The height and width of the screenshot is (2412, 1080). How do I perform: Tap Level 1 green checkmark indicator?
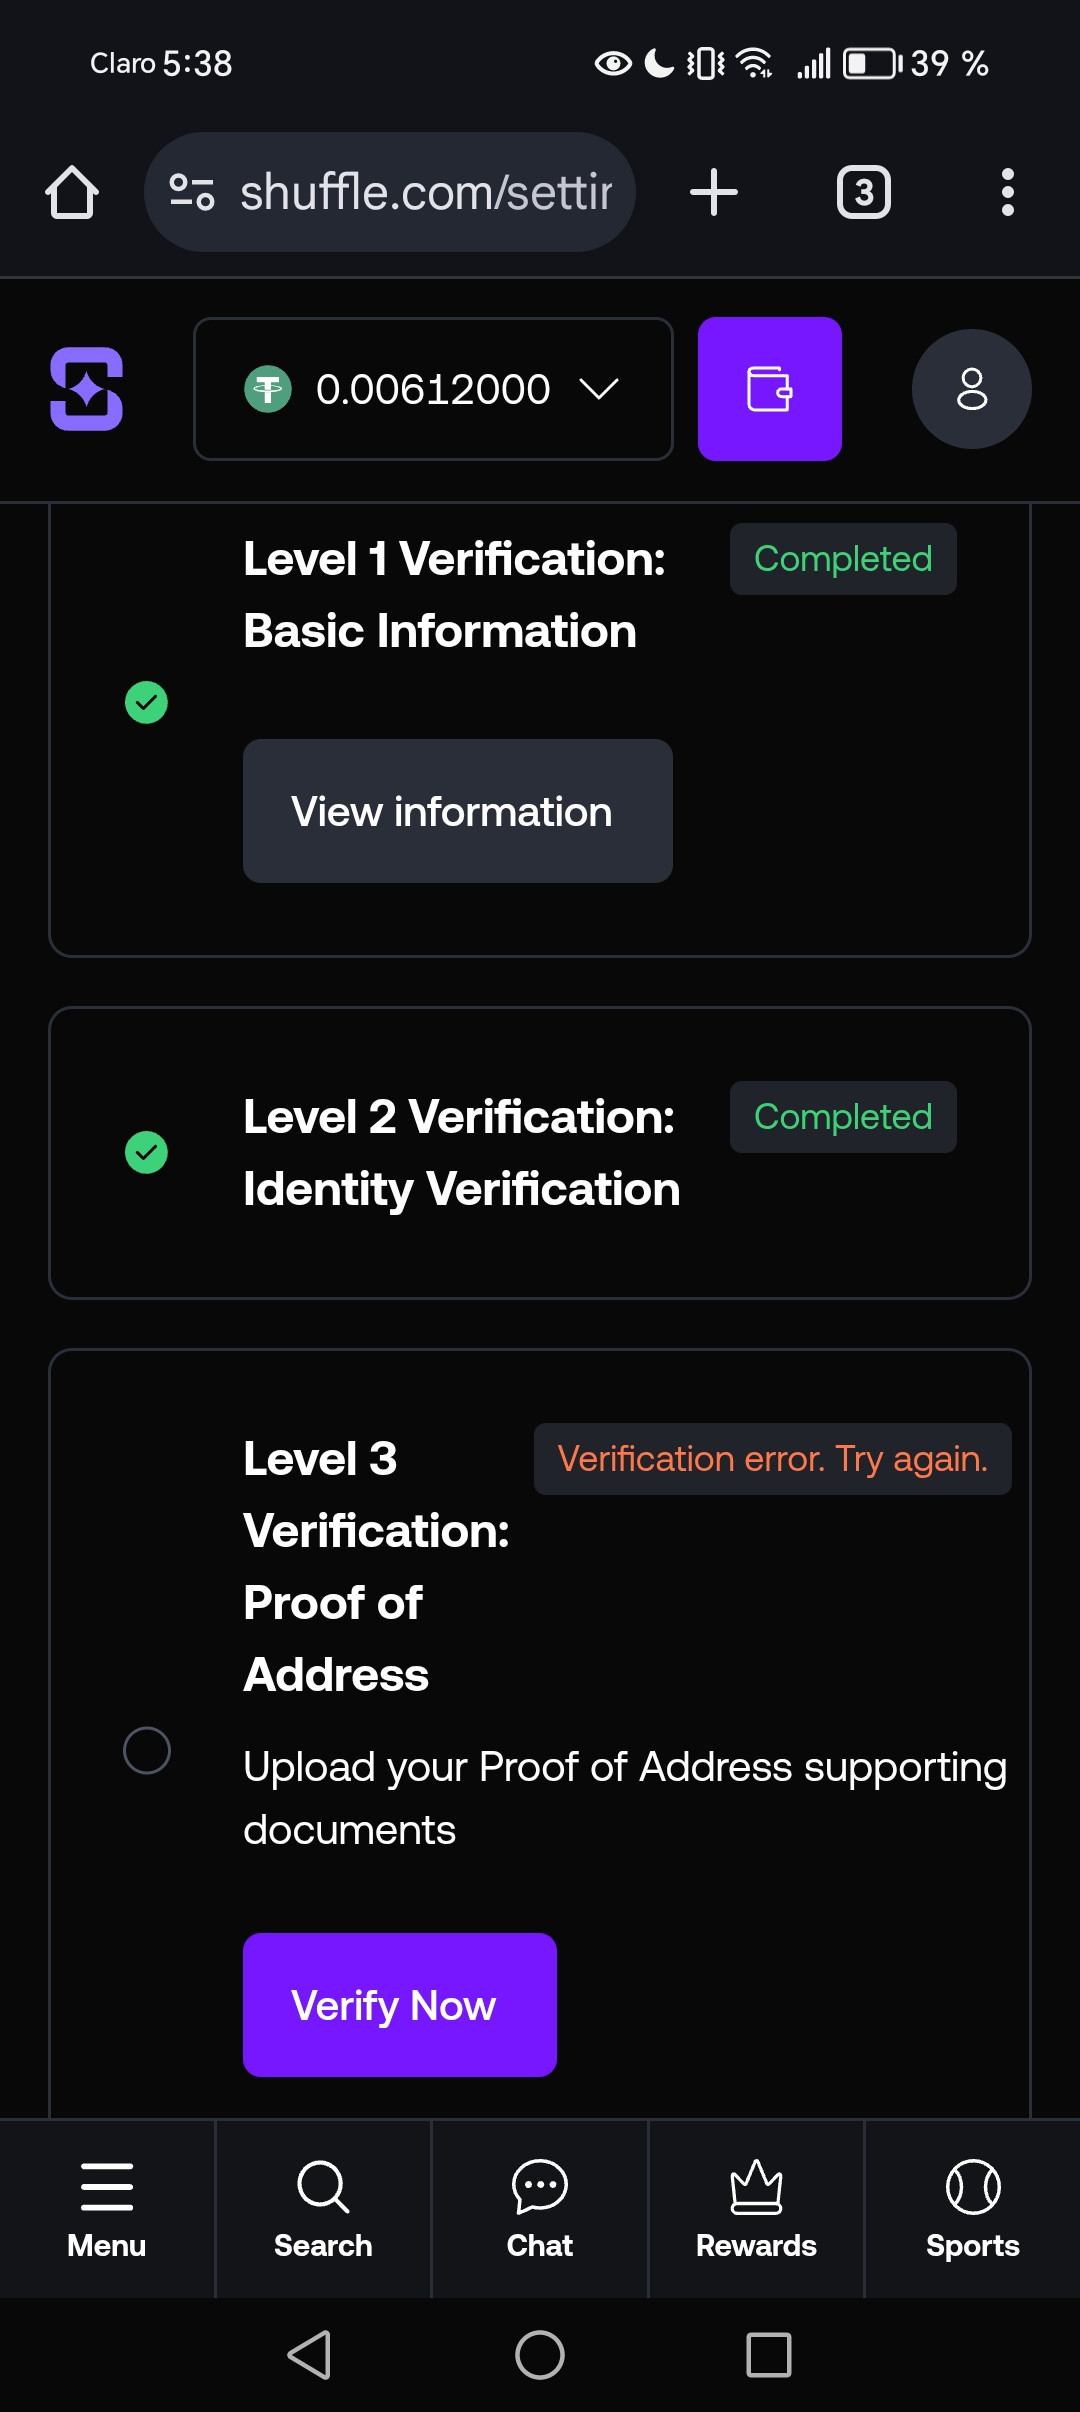tap(146, 702)
